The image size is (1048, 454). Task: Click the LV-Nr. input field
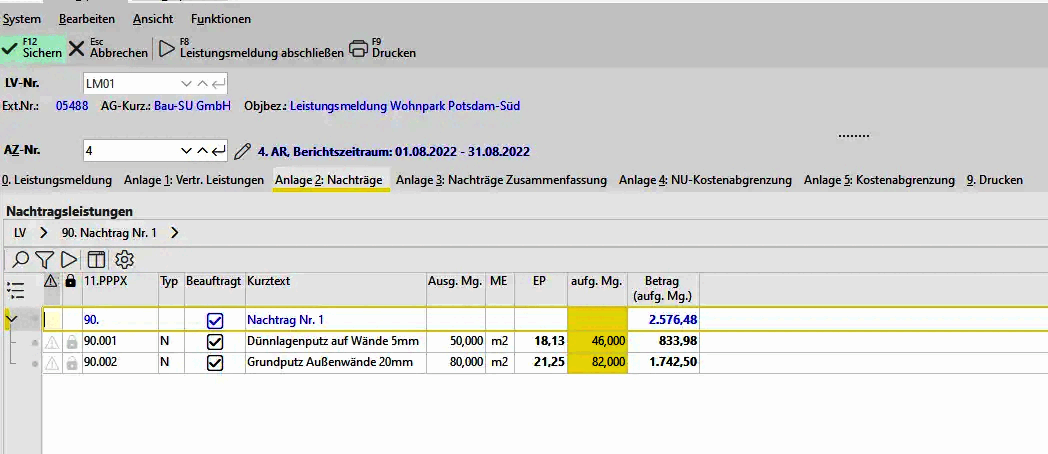[130, 82]
